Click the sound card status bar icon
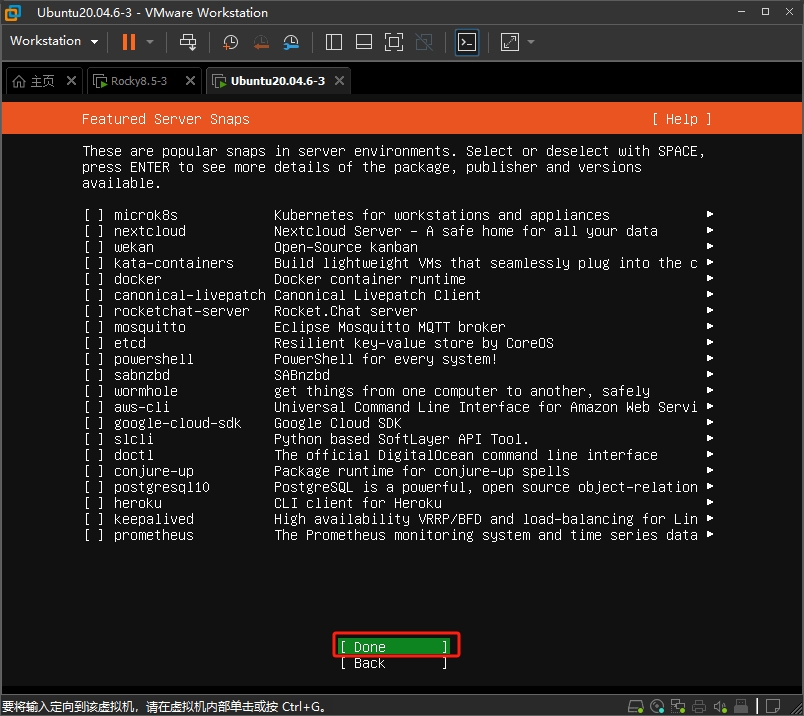804x716 pixels. click(x=720, y=706)
